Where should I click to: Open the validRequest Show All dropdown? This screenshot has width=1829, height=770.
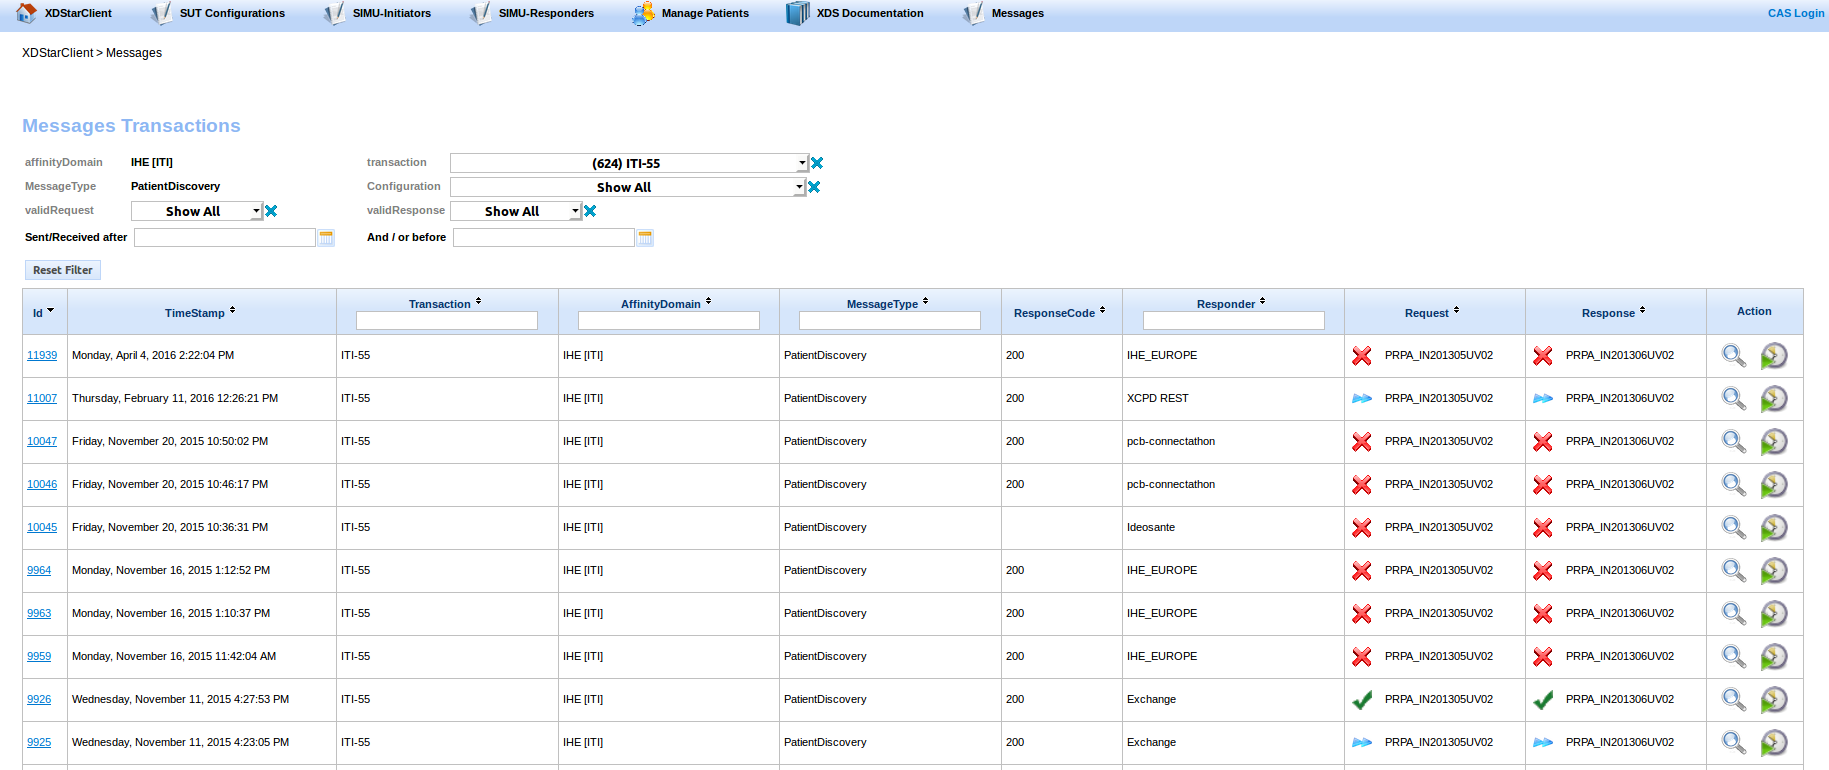(196, 211)
